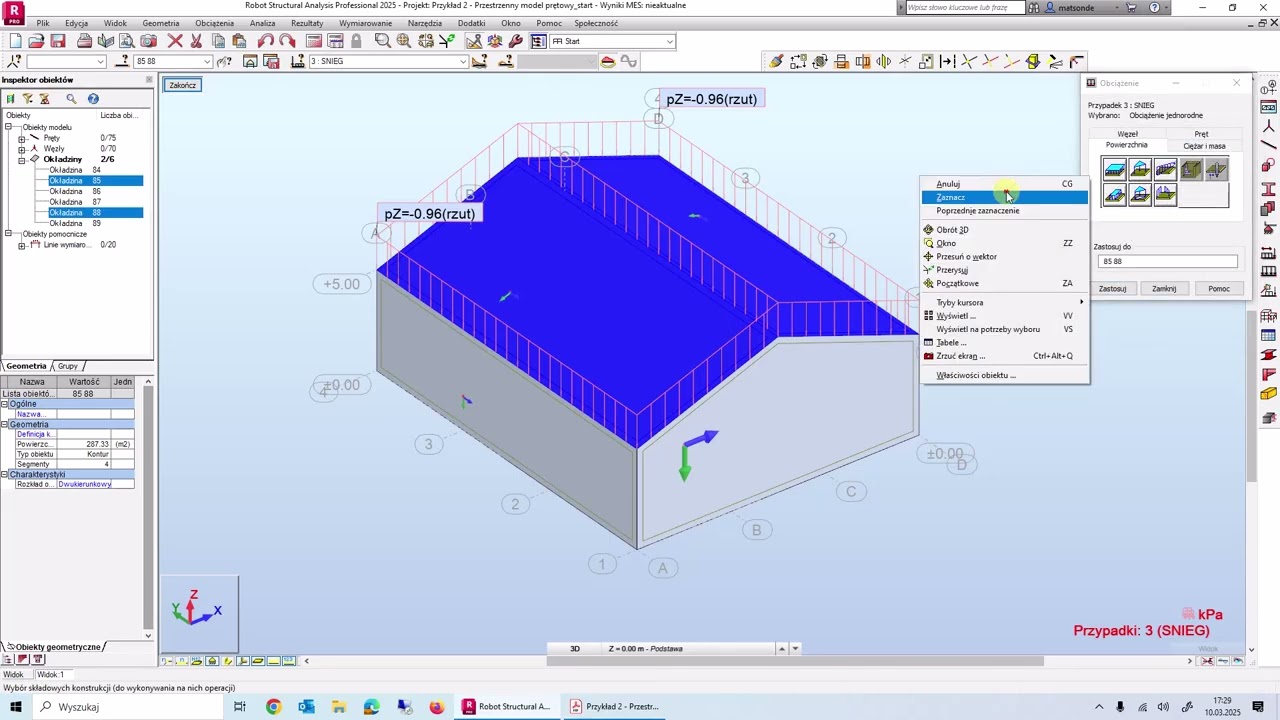Viewport: 1280px width, 720px height.
Task: Select the second surface load icon in Obciążenie
Action: tap(1140, 170)
